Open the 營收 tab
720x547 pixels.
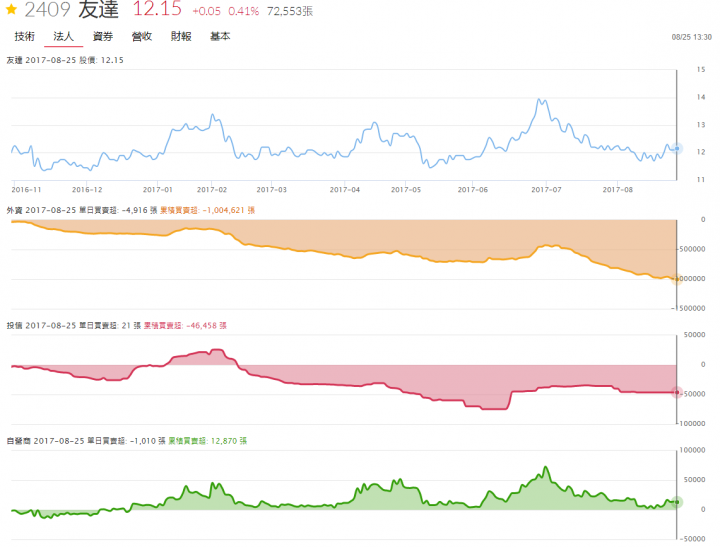click(x=141, y=36)
